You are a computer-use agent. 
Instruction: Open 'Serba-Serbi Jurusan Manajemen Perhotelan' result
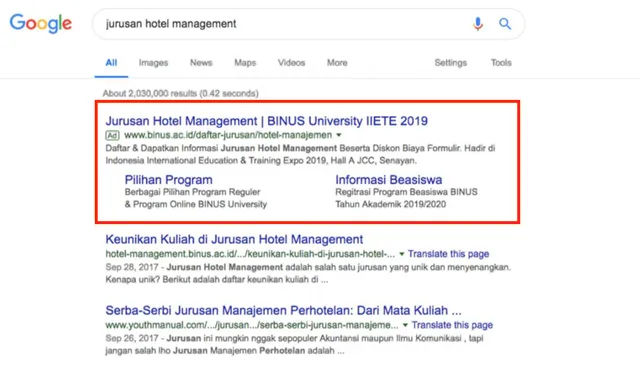coord(283,310)
